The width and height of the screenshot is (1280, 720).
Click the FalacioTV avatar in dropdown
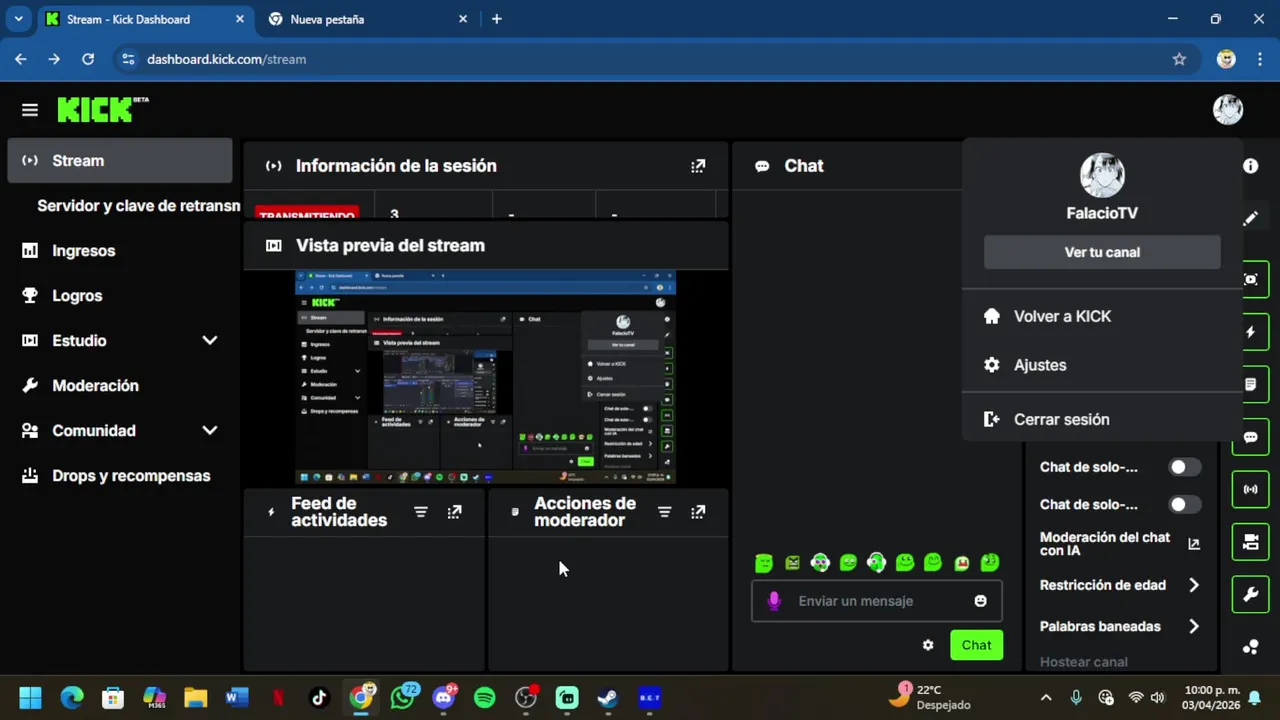click(x=1102, y=175)
